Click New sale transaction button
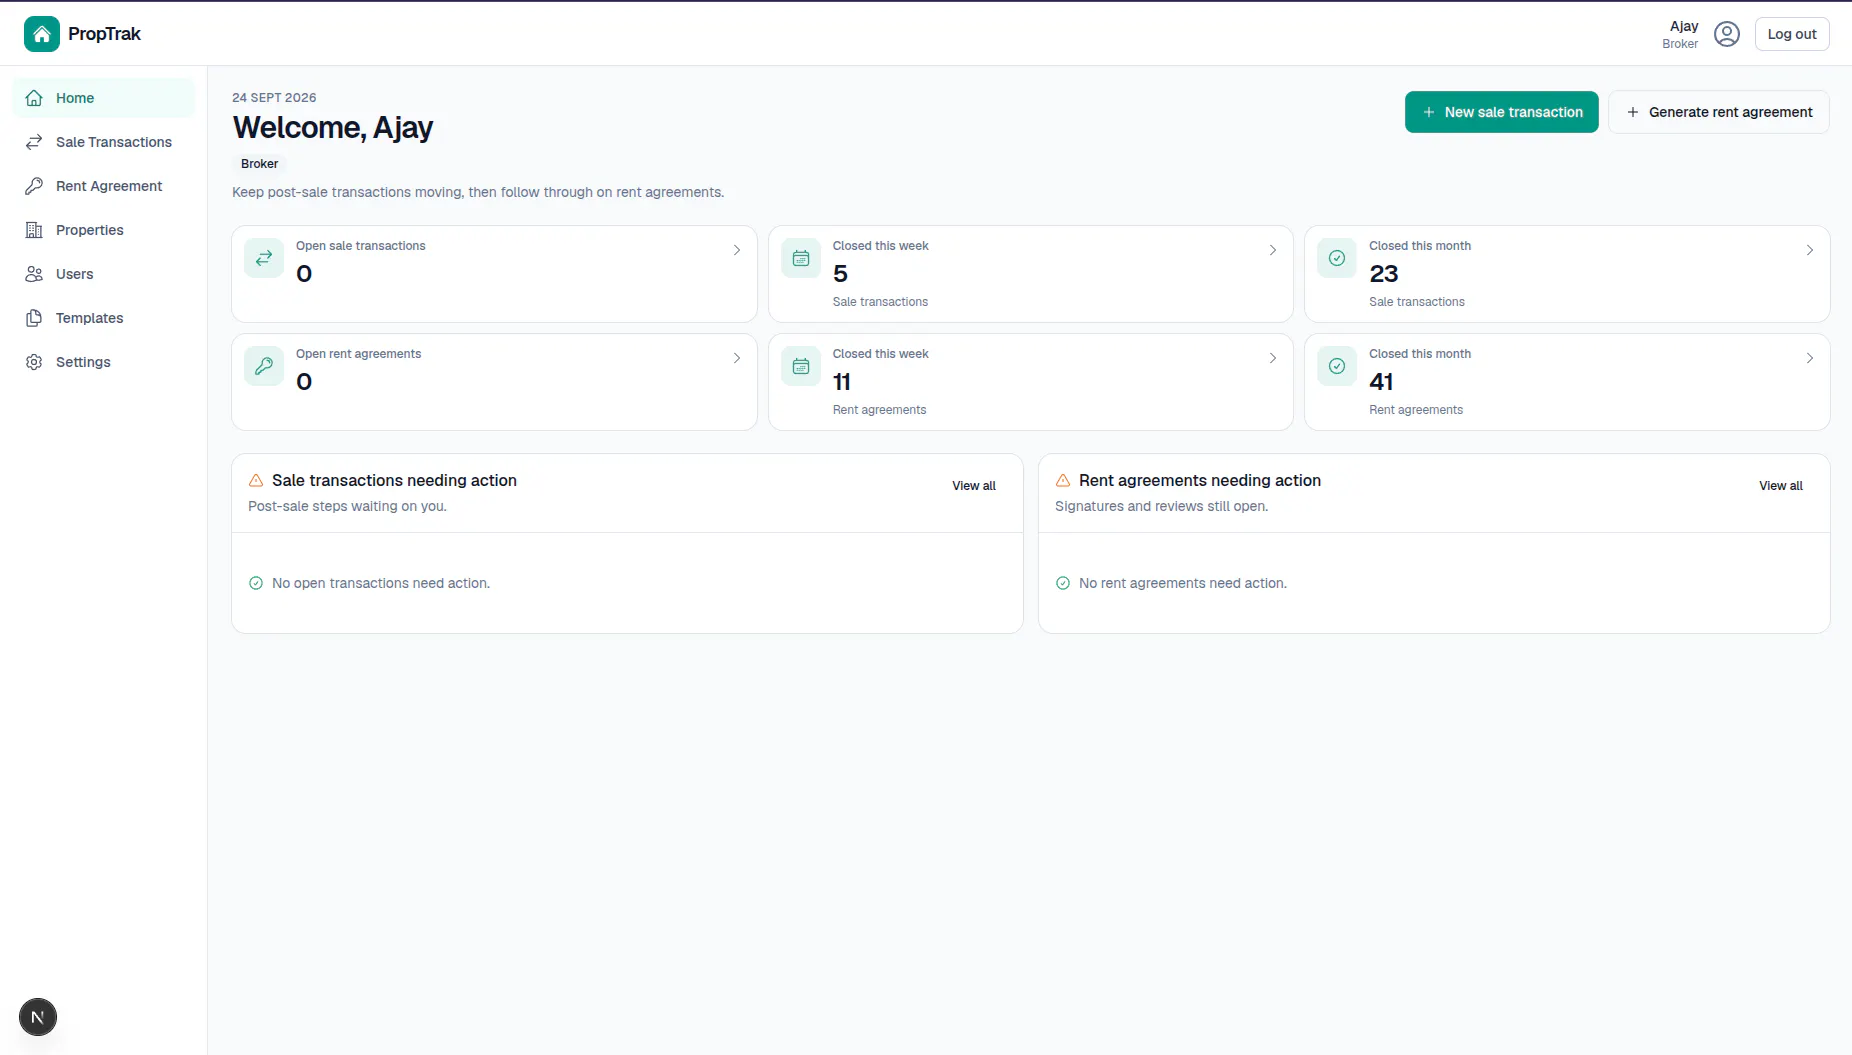This screenshot has height=1055, width=1852. (1501, 112)
